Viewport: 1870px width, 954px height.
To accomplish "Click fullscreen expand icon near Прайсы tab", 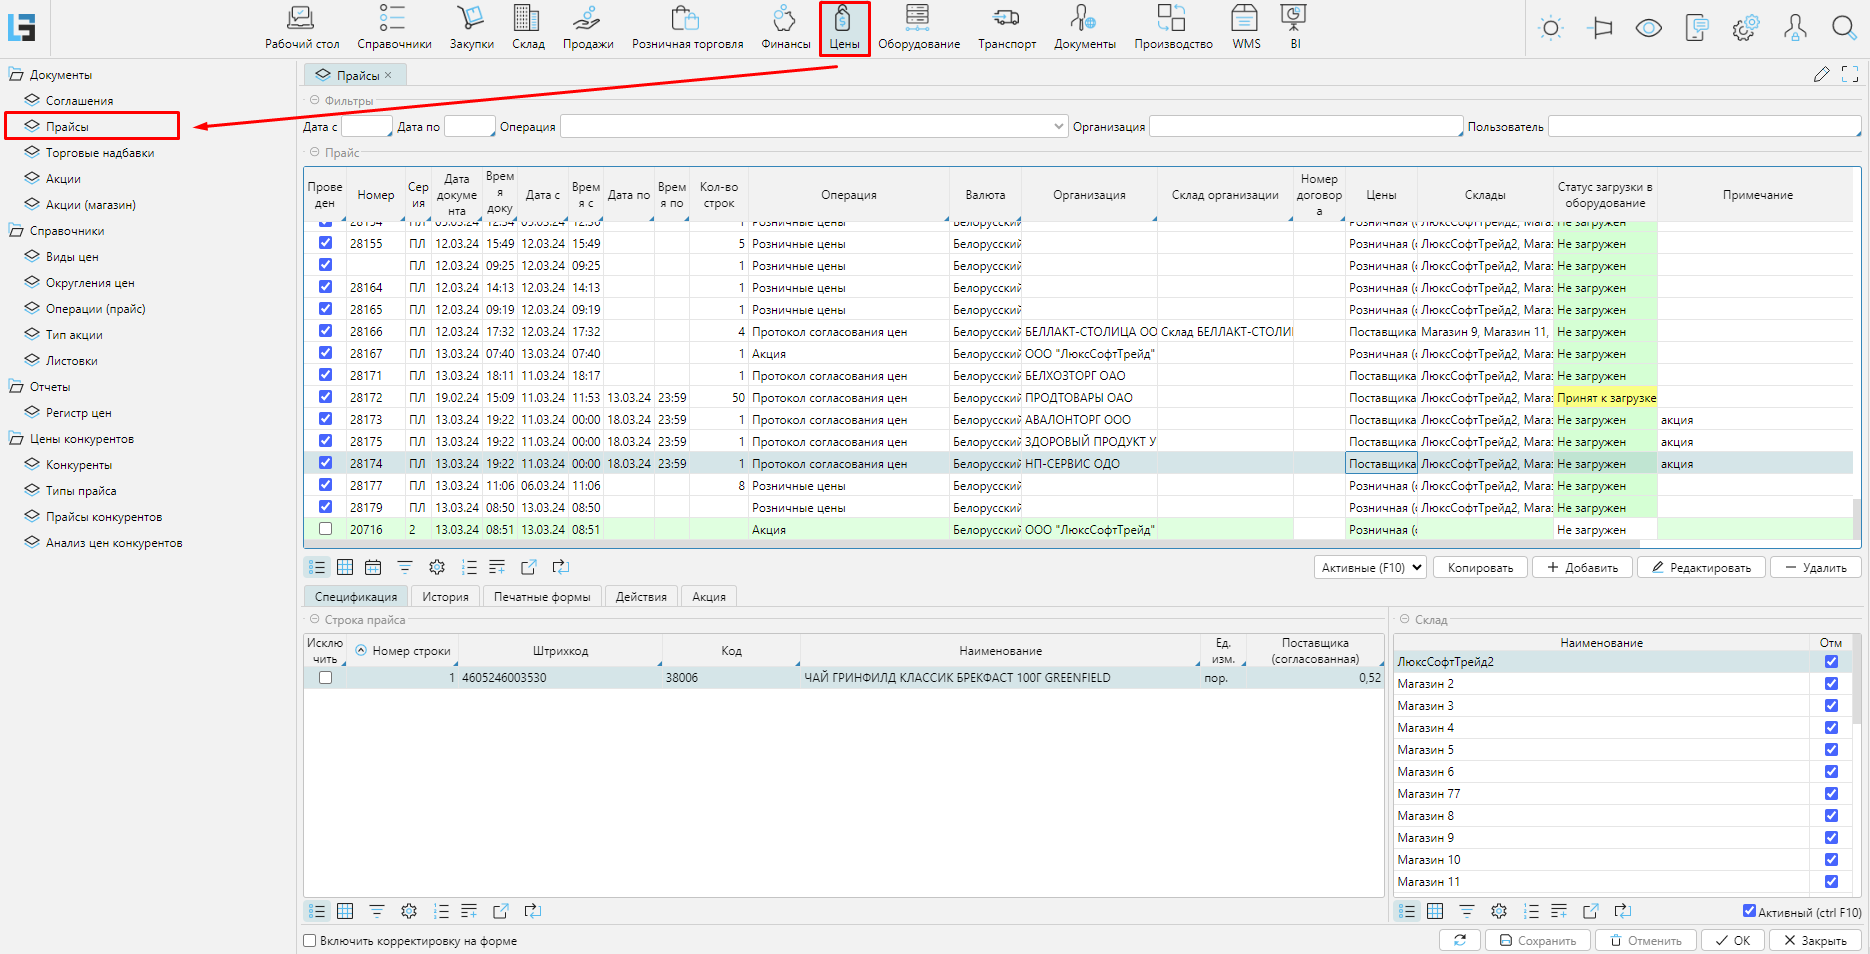I will (1849, 74).
